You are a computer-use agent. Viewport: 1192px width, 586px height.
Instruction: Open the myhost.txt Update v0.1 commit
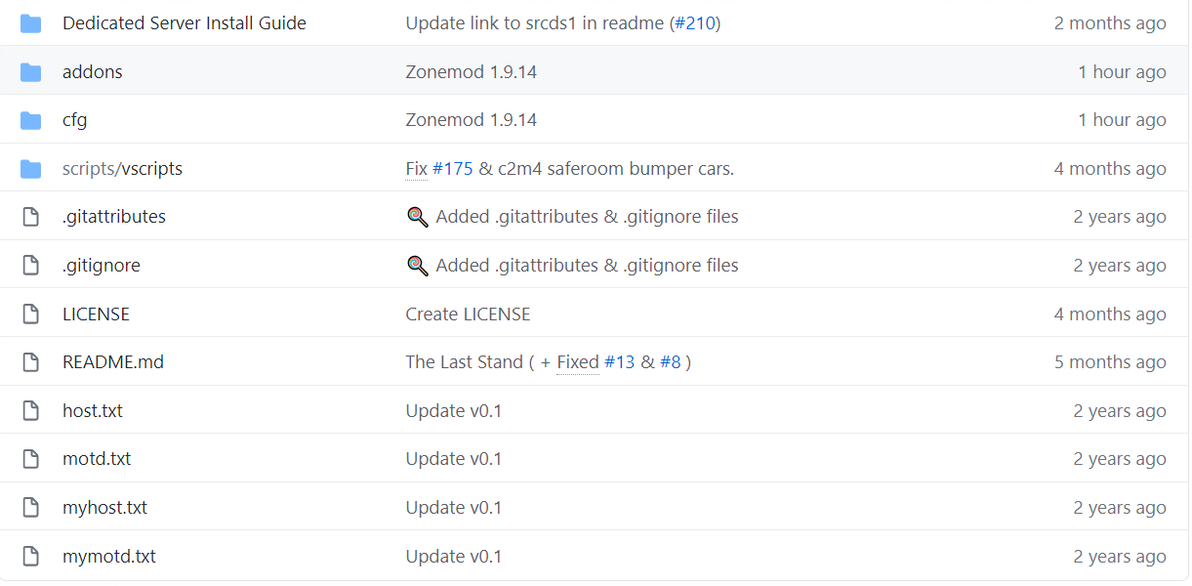(x=453, y=508)
